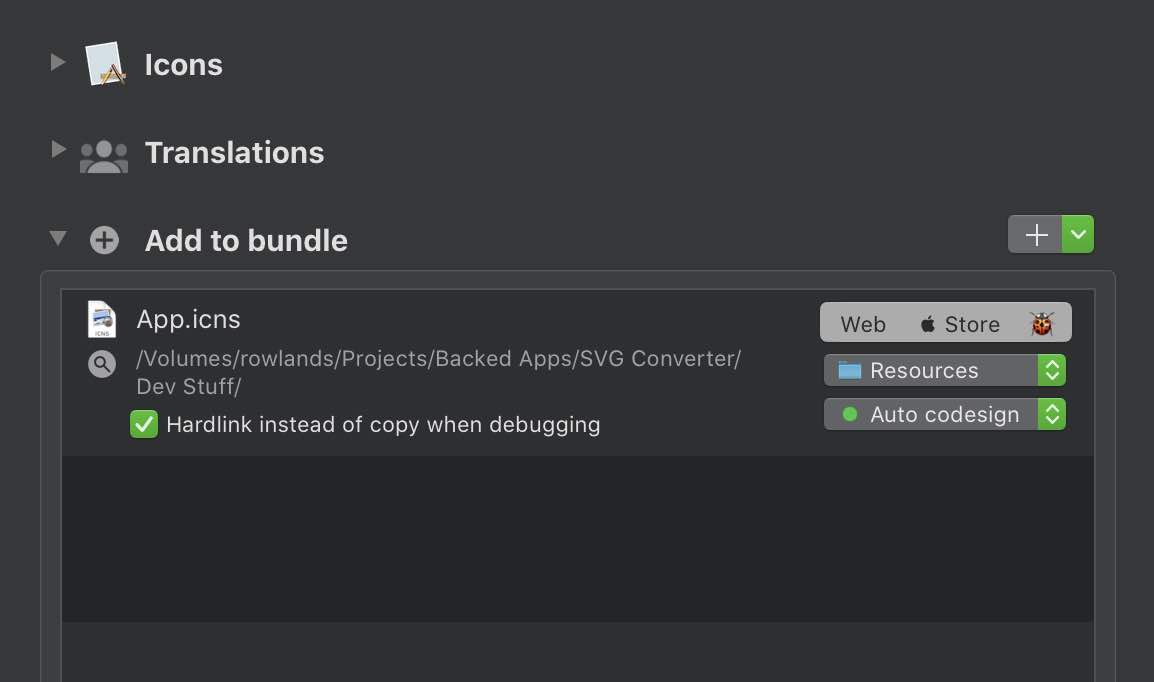
Task: Click the Icons section document icon
Action: [x=105, y=64]
